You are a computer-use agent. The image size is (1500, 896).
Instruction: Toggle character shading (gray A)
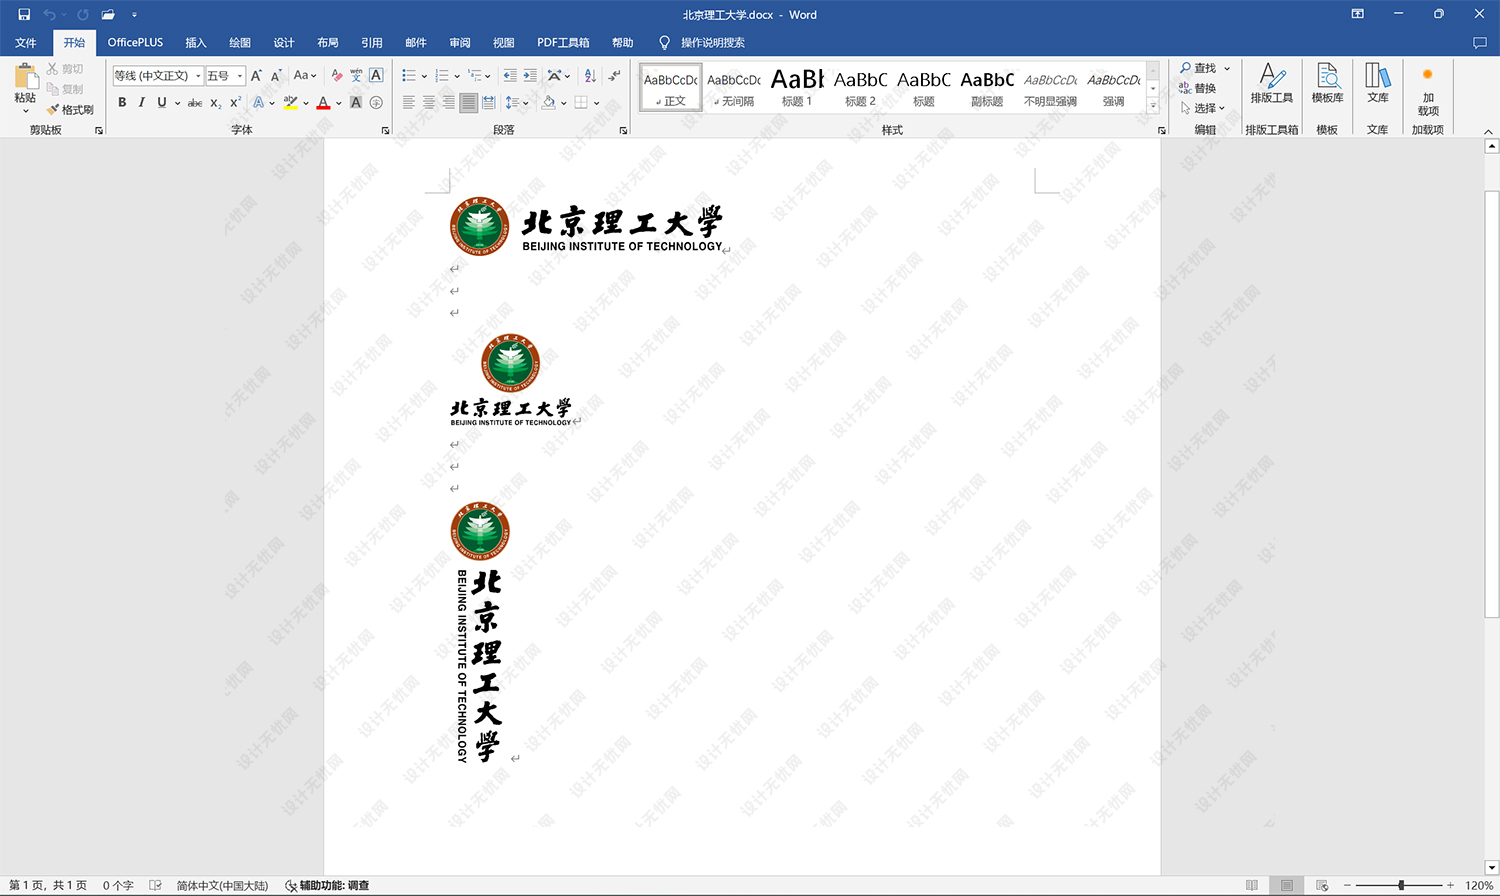356,103
